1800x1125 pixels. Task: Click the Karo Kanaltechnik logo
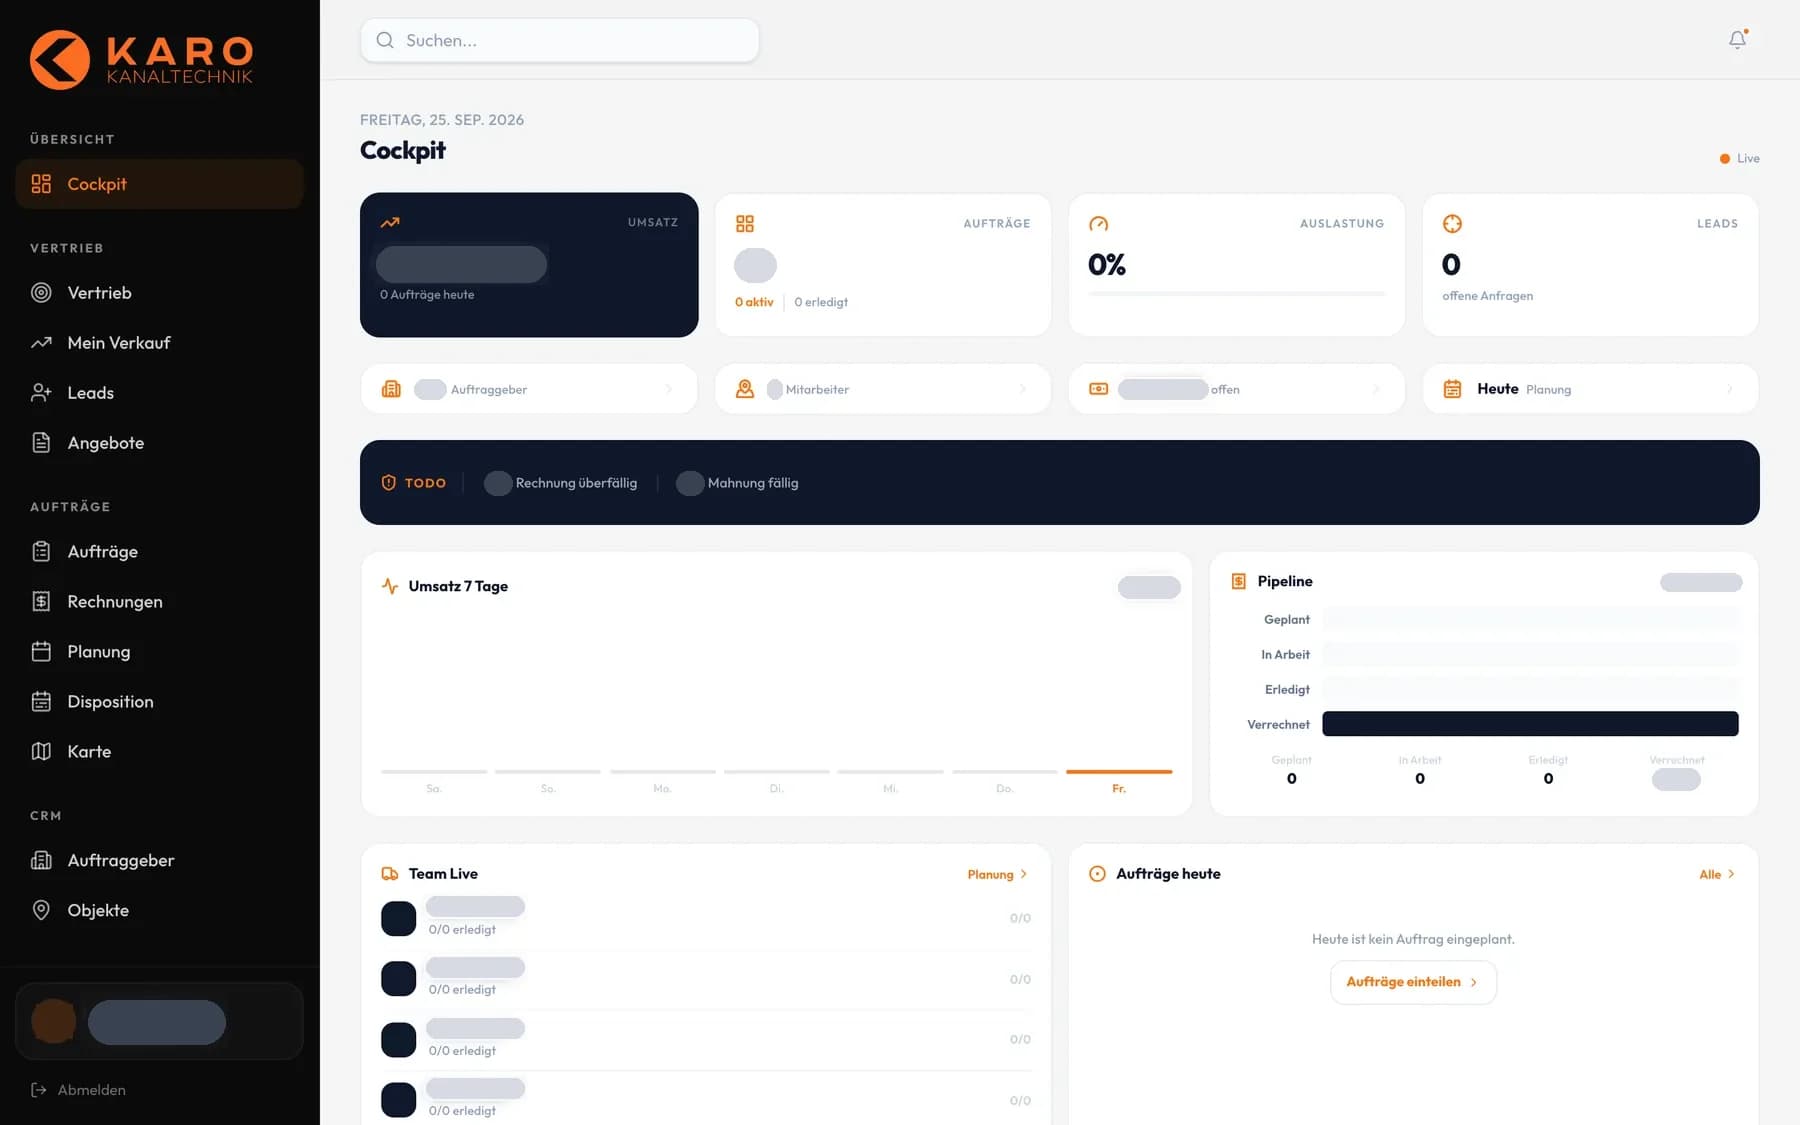(x=141, y=60)
